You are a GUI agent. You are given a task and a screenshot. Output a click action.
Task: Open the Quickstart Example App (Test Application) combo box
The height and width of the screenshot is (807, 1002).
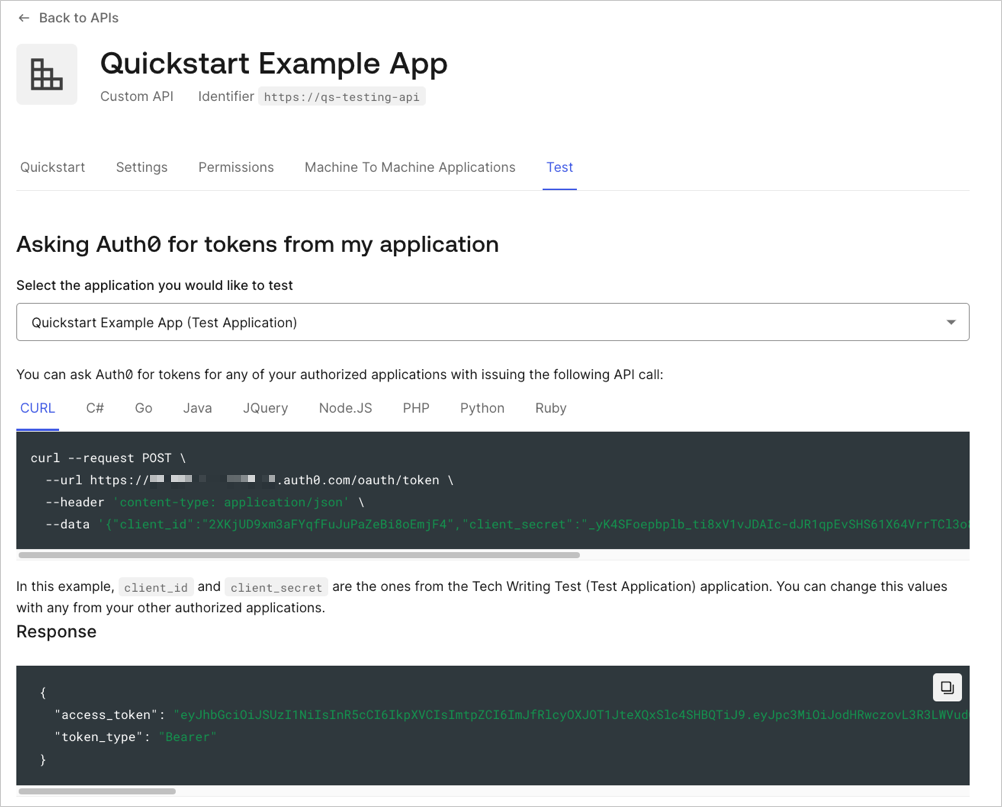(493, 322)
